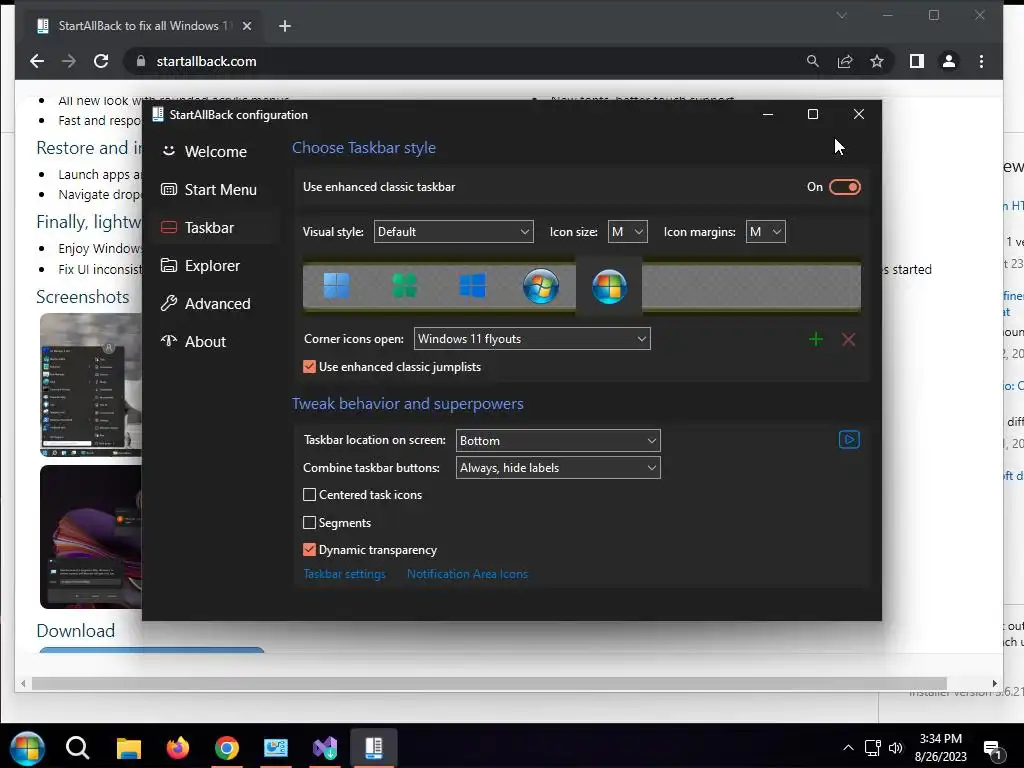
Task: Select the green clover start button style
Action: pyautogui.click(x=404, y=286)
